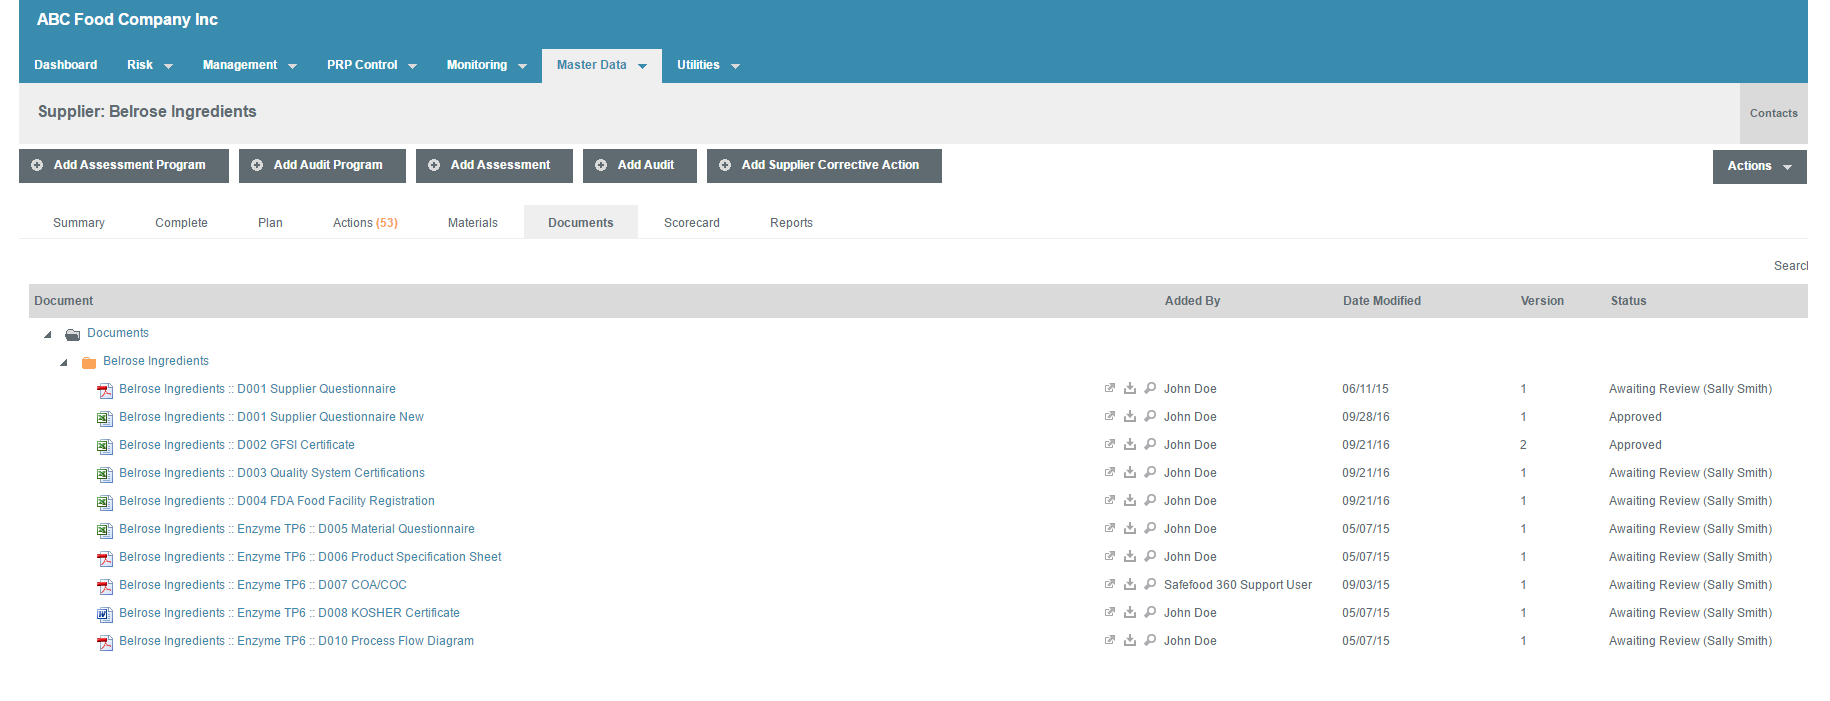Open D006 Product Specification Sheet external-link icon
The width and height of the screenshot is (1830, 701).
1109,556
